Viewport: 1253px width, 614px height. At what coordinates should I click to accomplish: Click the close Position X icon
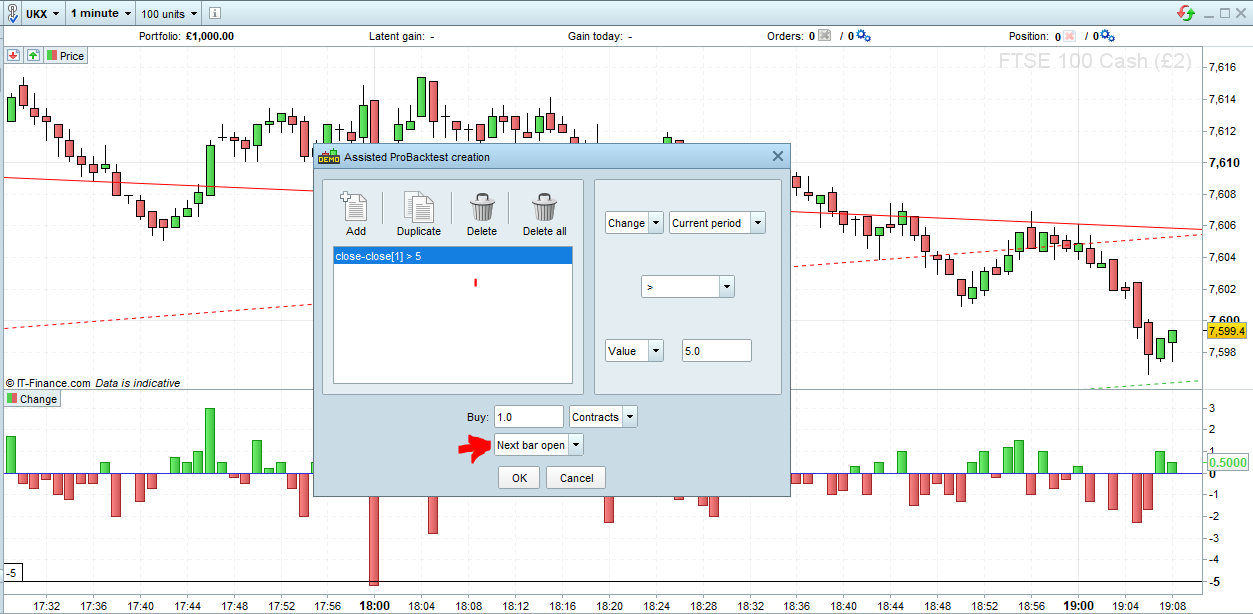click(1069, 36)
